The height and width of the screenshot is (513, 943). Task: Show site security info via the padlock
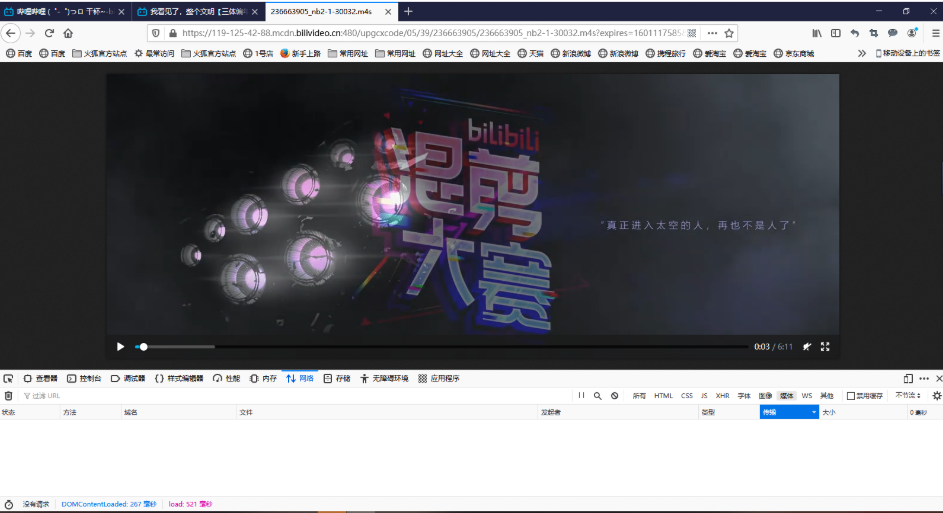173,33
